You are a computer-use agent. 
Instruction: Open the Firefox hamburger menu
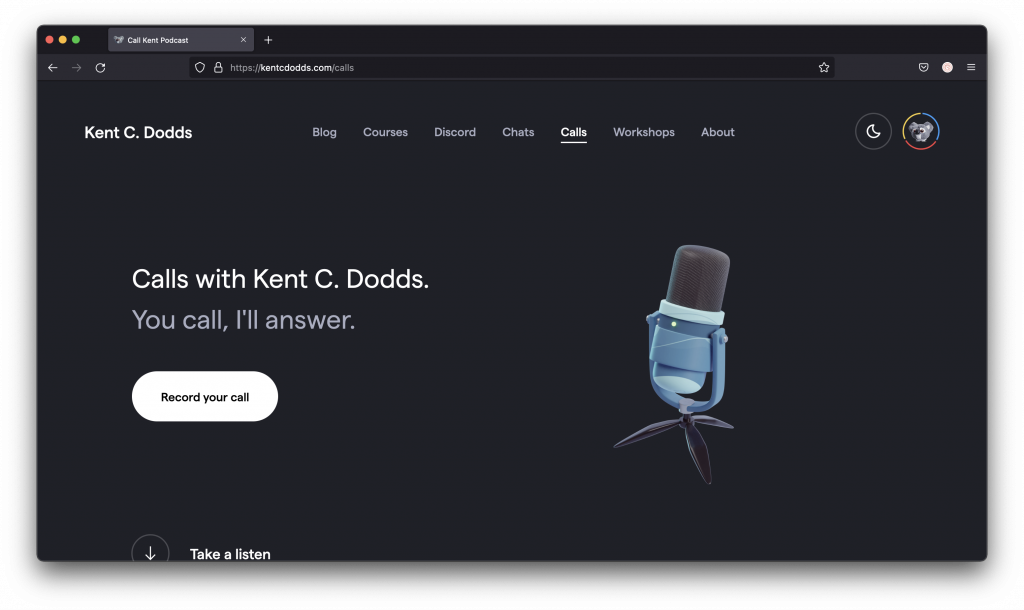point(971,68)
